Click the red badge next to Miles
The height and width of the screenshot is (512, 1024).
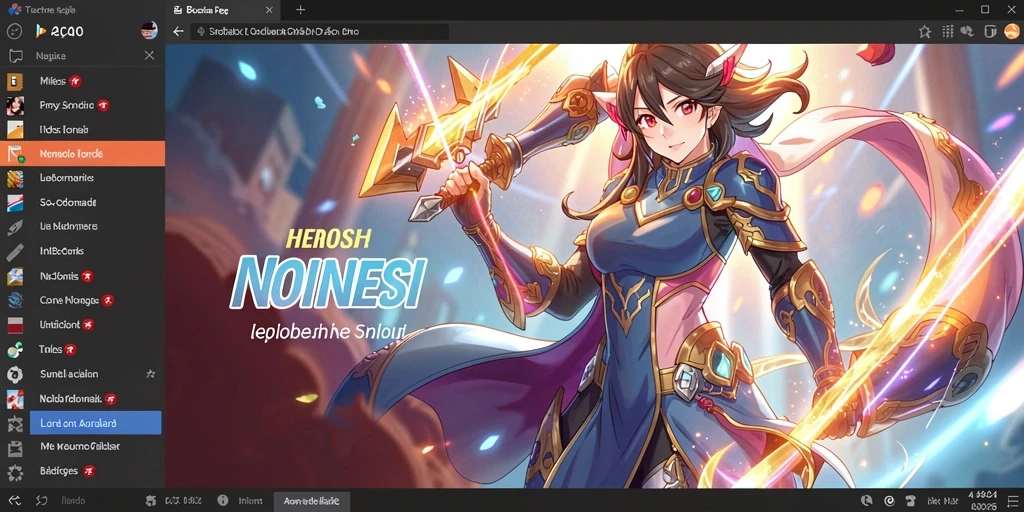[x=76, y=81]
